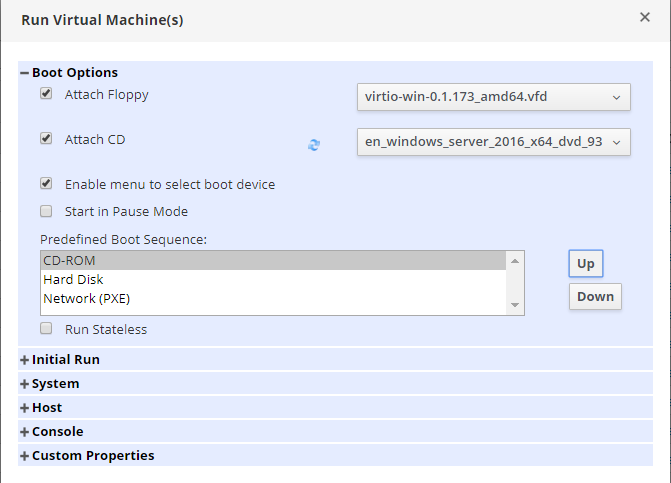This screenshot has height=483, width=671.
Task: Select Network (PXE) in boot sequence
Action: (x=86, y=298)
